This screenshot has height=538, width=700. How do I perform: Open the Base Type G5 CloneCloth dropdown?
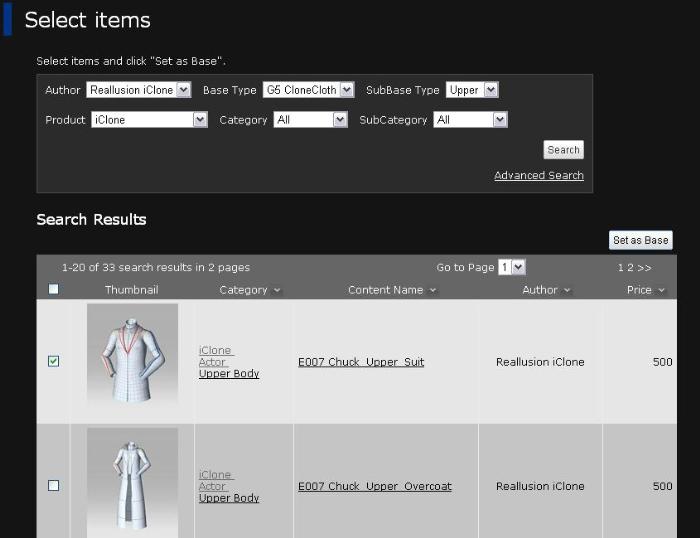[308, 90]
